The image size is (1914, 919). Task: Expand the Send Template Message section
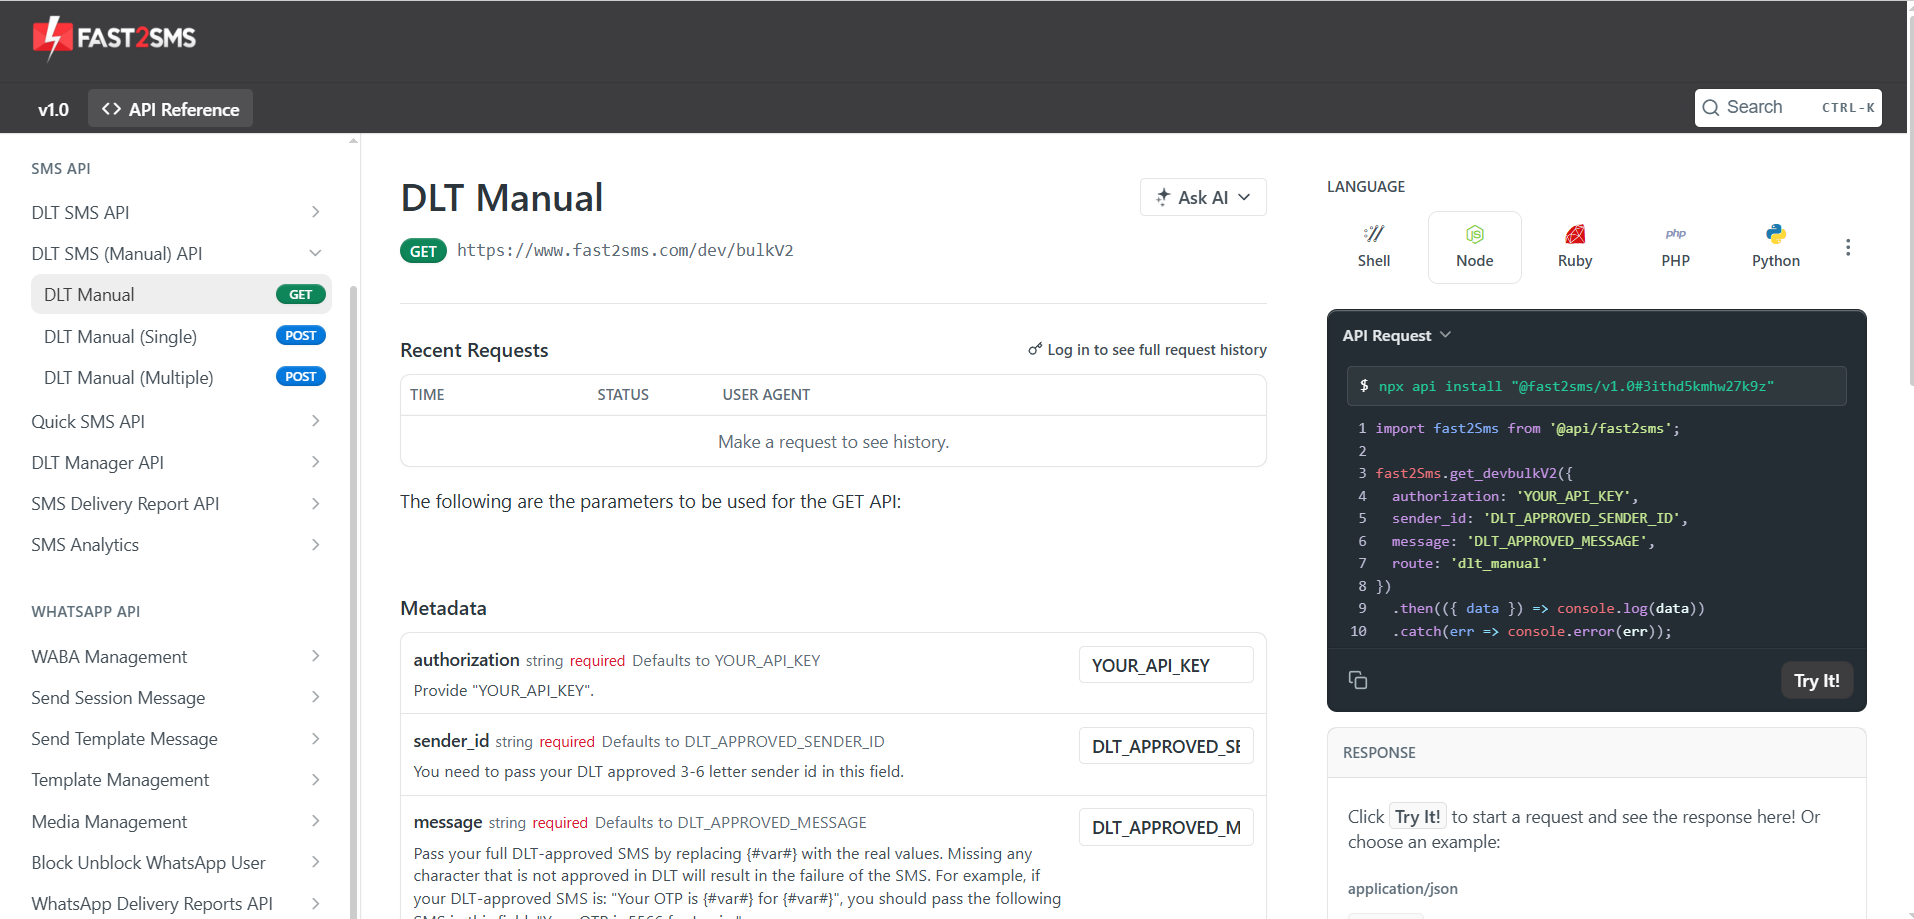point(315,738)
